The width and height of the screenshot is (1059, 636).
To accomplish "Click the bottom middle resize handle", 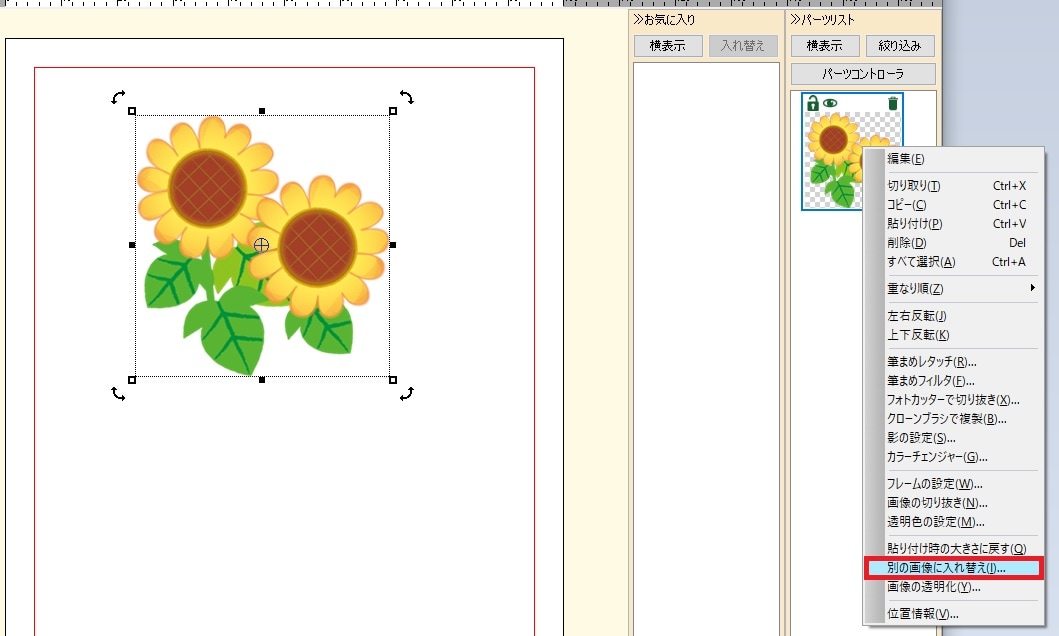I will (x=262, y=380).
